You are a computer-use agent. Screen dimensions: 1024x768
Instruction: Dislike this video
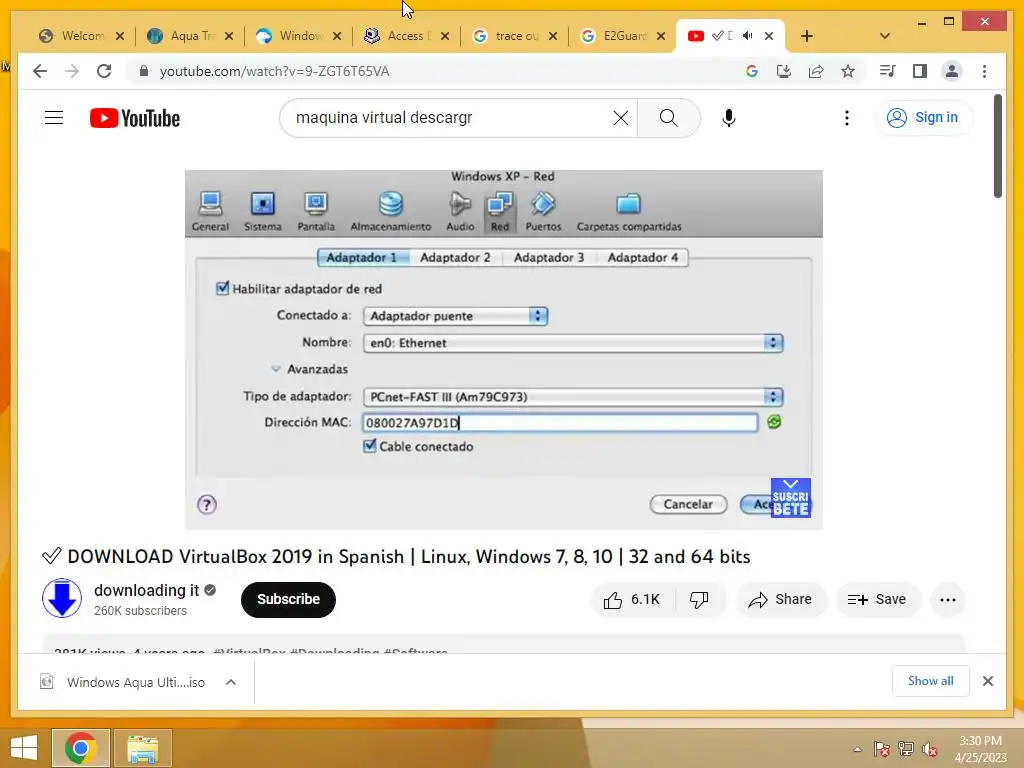click(x=699, y=600)
